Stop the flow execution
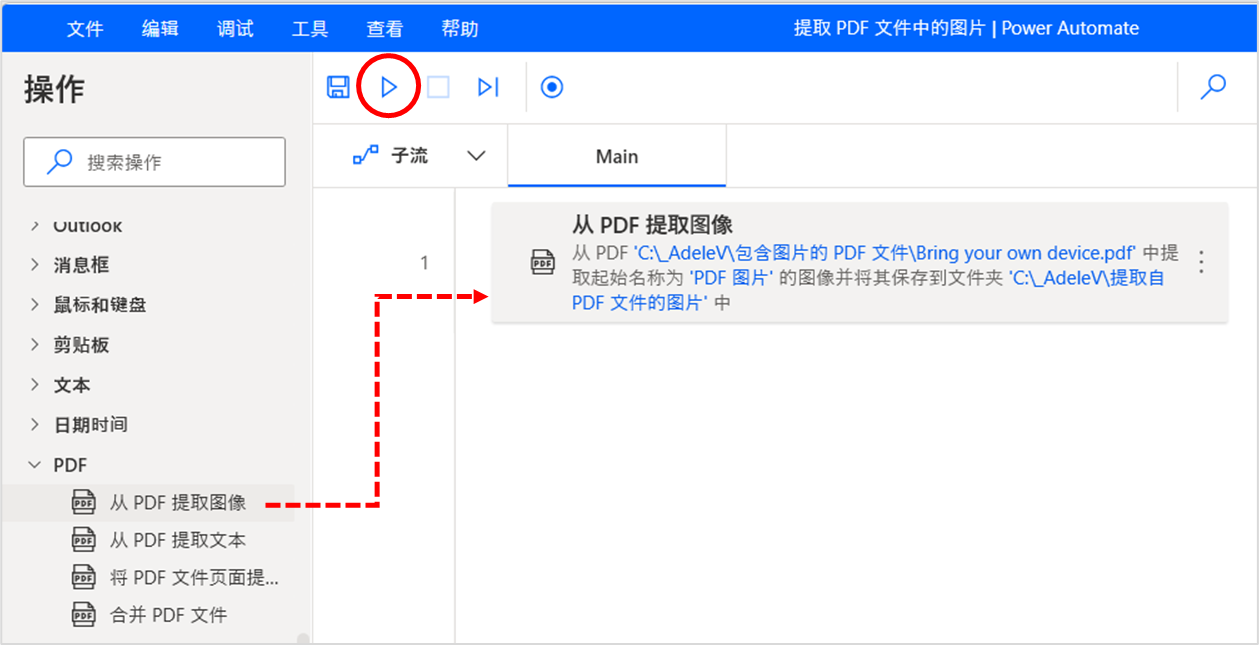The width and height of the screenshot is (1259, 645). [x=438, y=87]
